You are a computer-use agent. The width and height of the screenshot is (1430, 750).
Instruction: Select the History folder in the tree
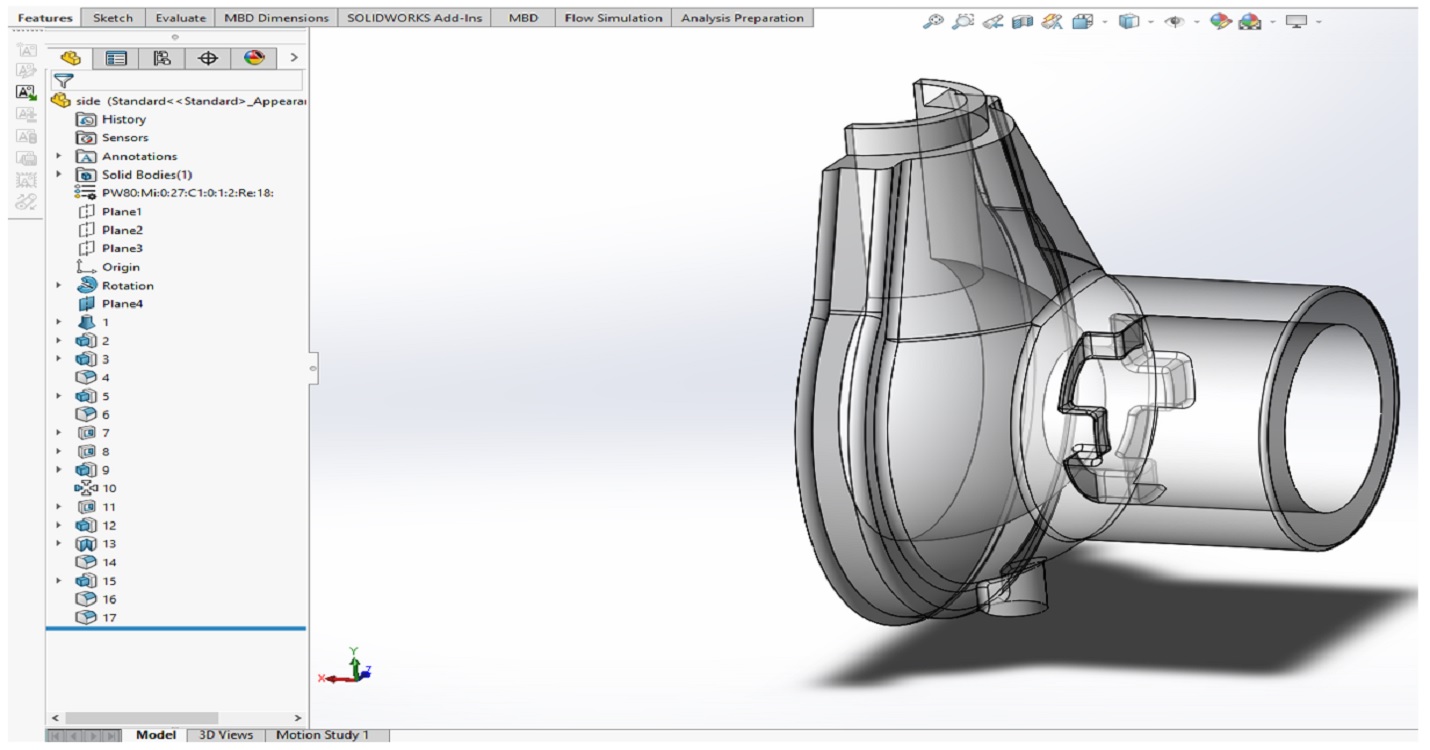pos(112,119)
